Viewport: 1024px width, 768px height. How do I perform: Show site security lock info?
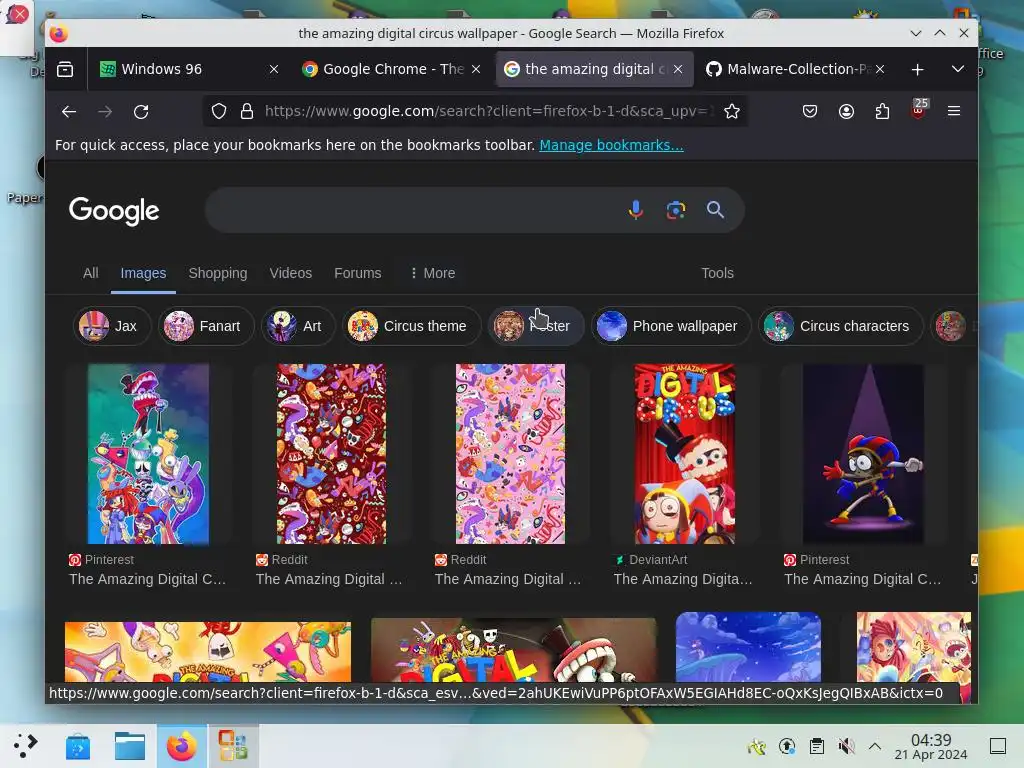(247, 112)
